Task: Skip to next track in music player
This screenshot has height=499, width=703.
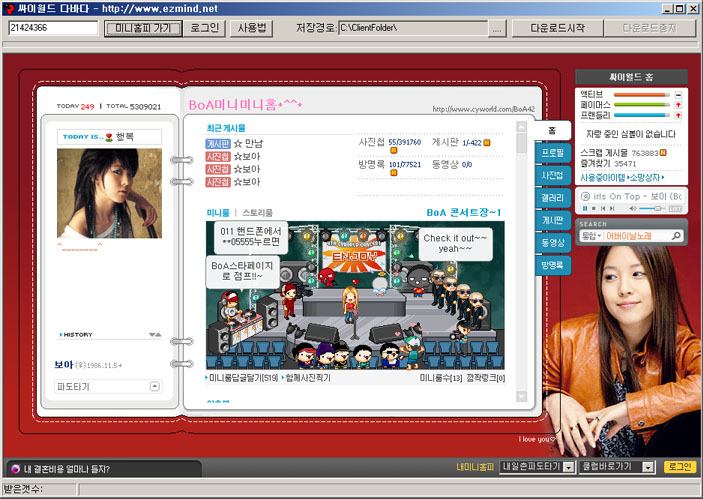Action: pyautogui.click(x=612, y=208)
